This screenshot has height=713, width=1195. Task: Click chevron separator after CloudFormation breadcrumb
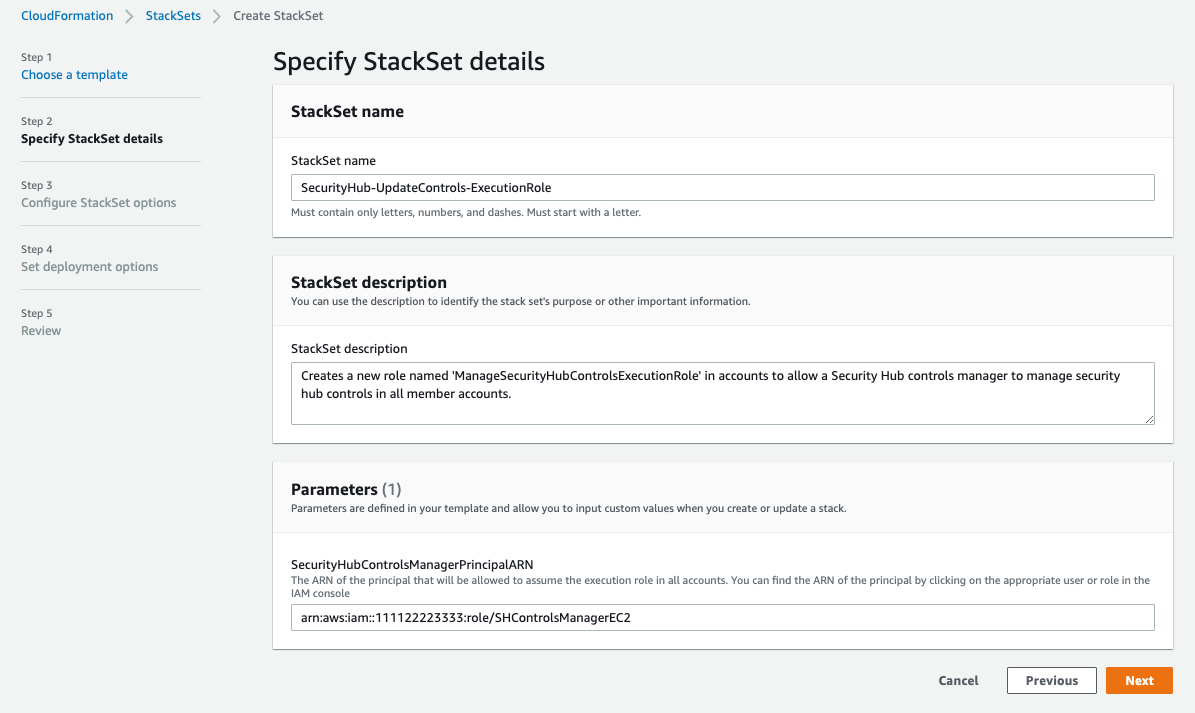pyautogui.click(x=130, y=16)
